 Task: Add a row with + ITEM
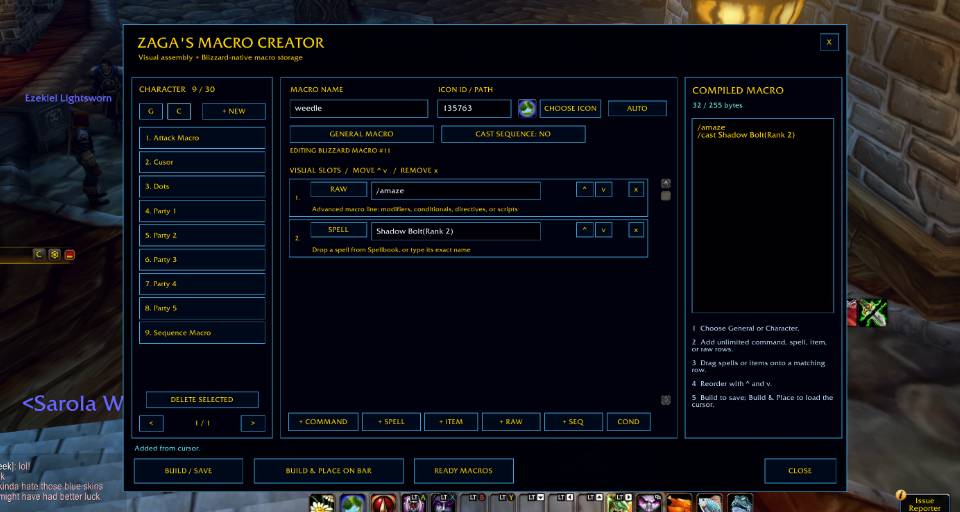(451, 422)
